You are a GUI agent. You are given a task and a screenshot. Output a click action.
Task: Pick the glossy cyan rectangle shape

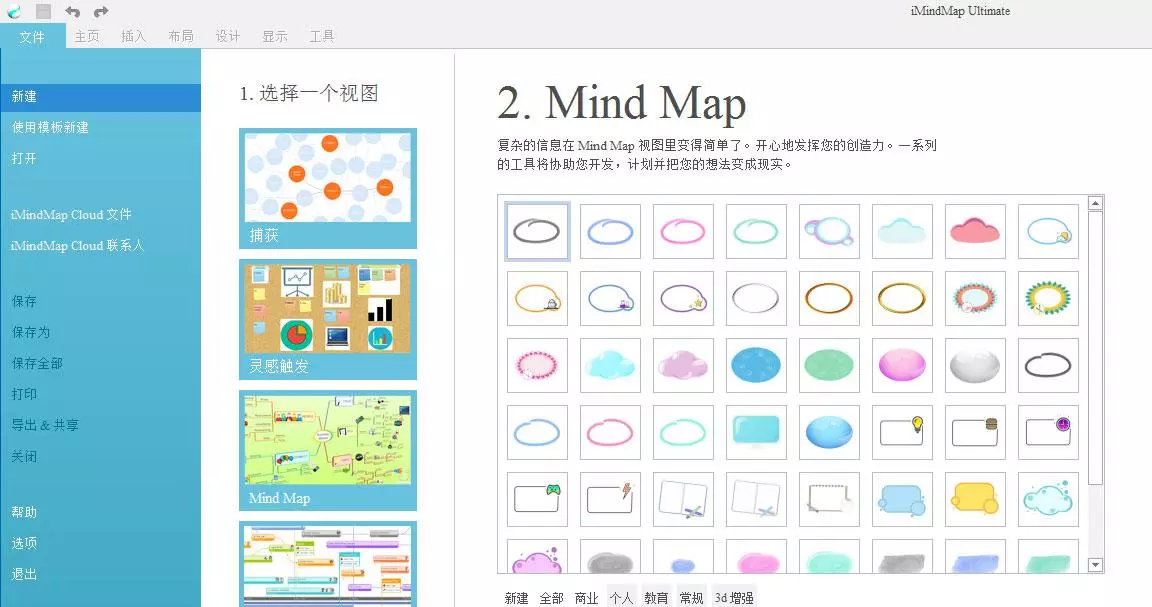756,432
